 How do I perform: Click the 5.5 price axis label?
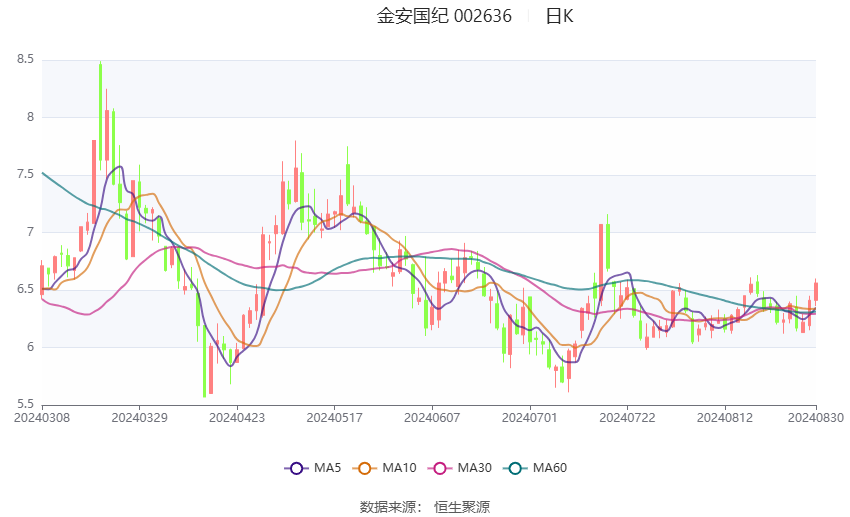tap(25, 404)
